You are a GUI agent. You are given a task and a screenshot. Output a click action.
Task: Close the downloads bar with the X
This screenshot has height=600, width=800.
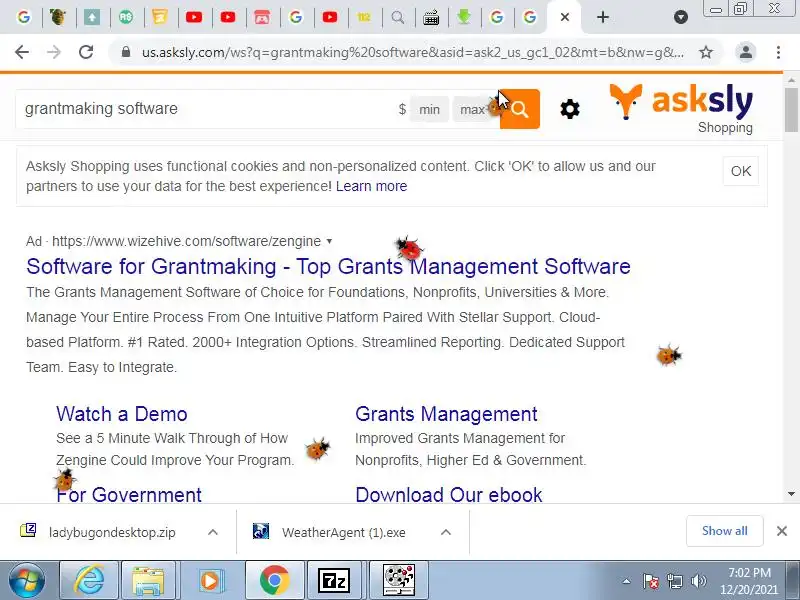[x=782, y=531]
